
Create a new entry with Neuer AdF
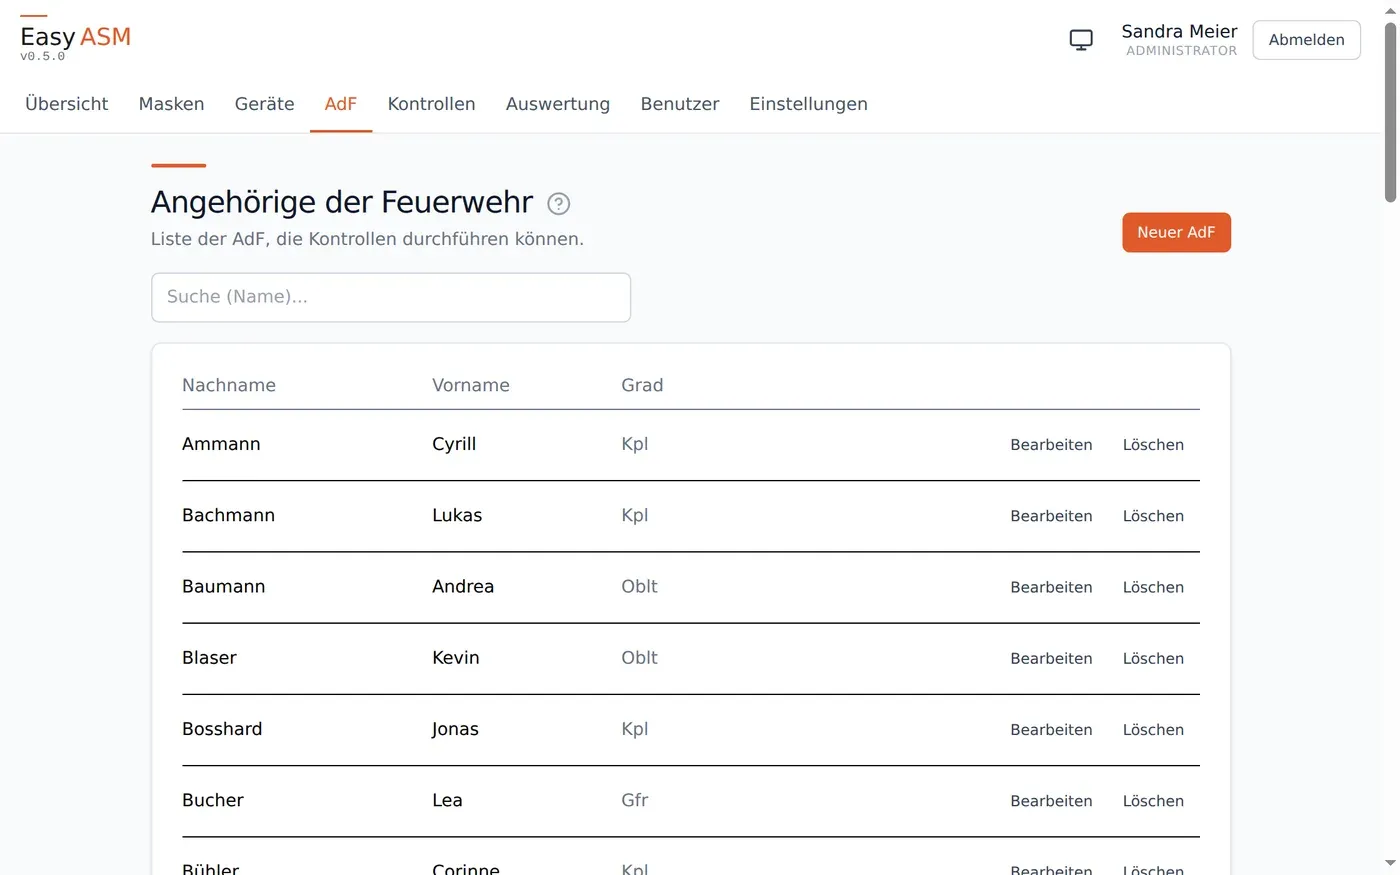point(1176,233)
